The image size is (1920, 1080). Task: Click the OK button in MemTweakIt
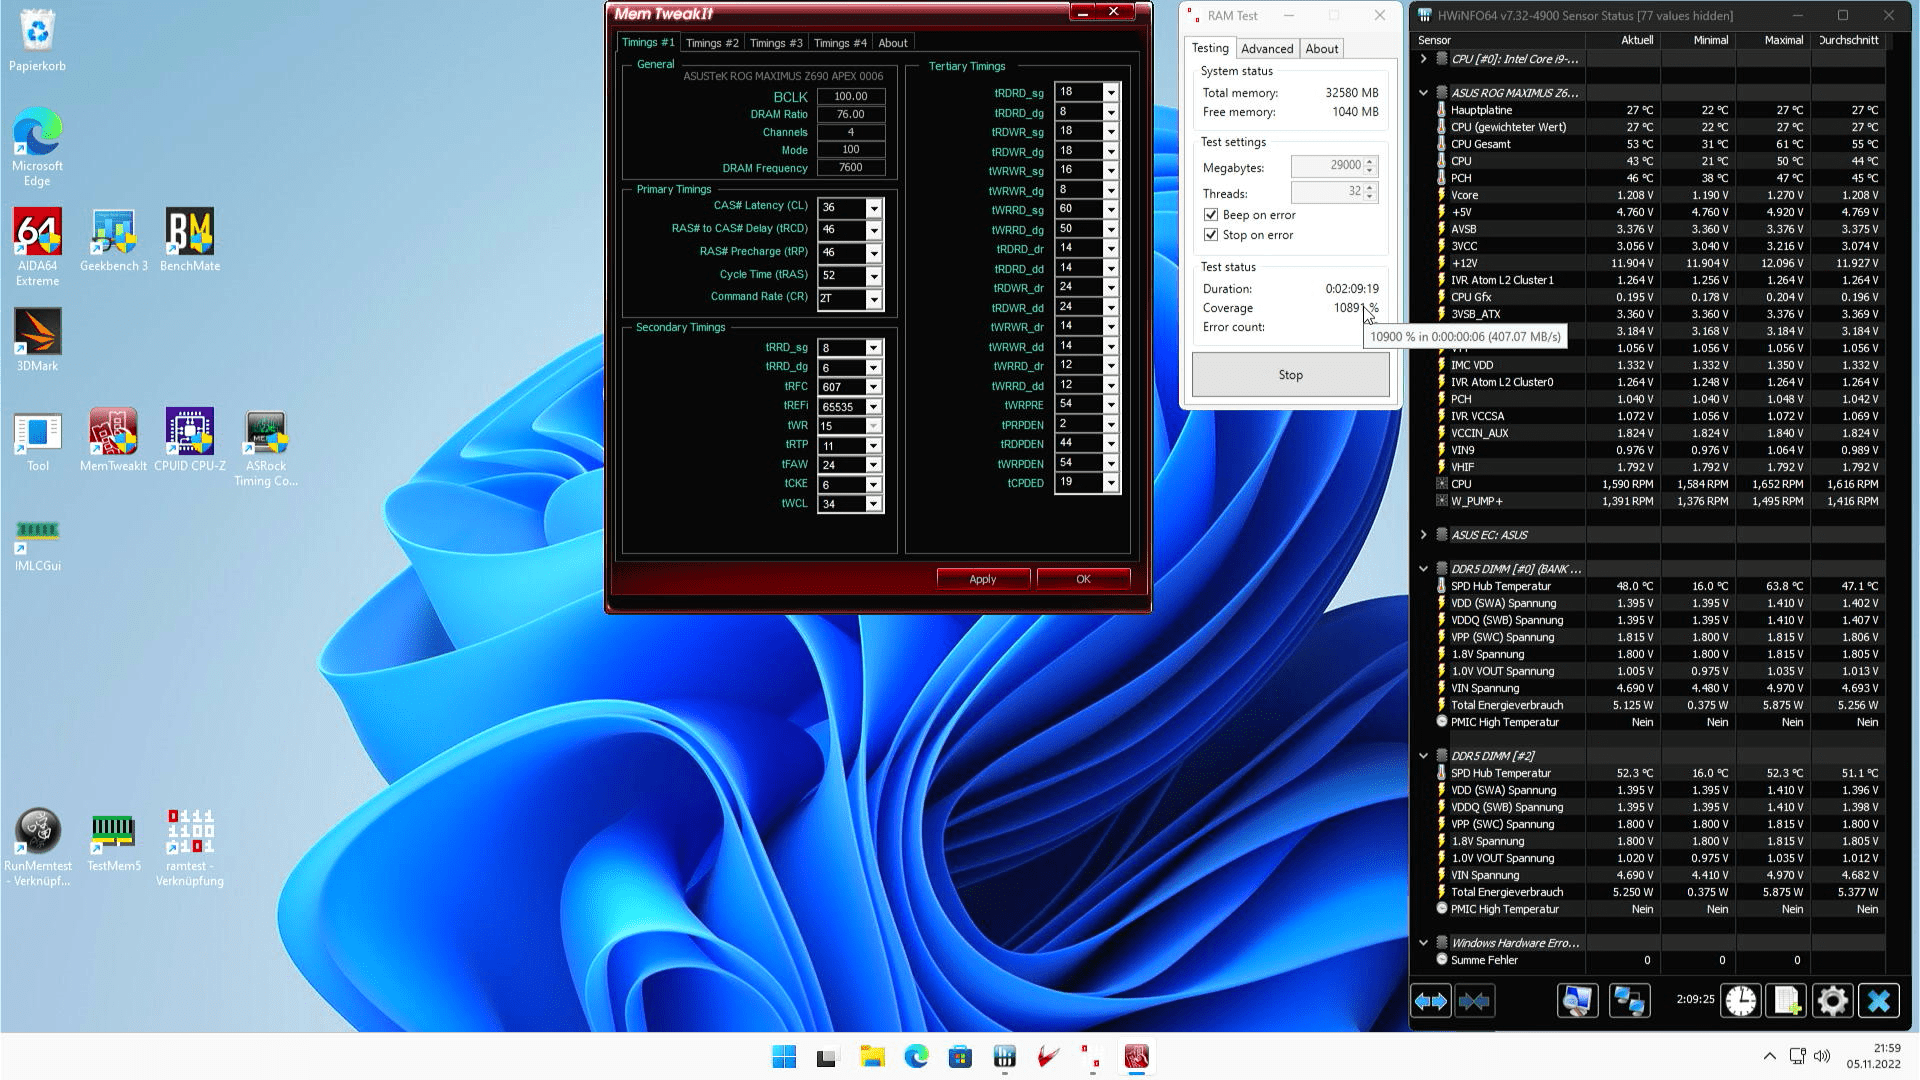point(1083,579)
